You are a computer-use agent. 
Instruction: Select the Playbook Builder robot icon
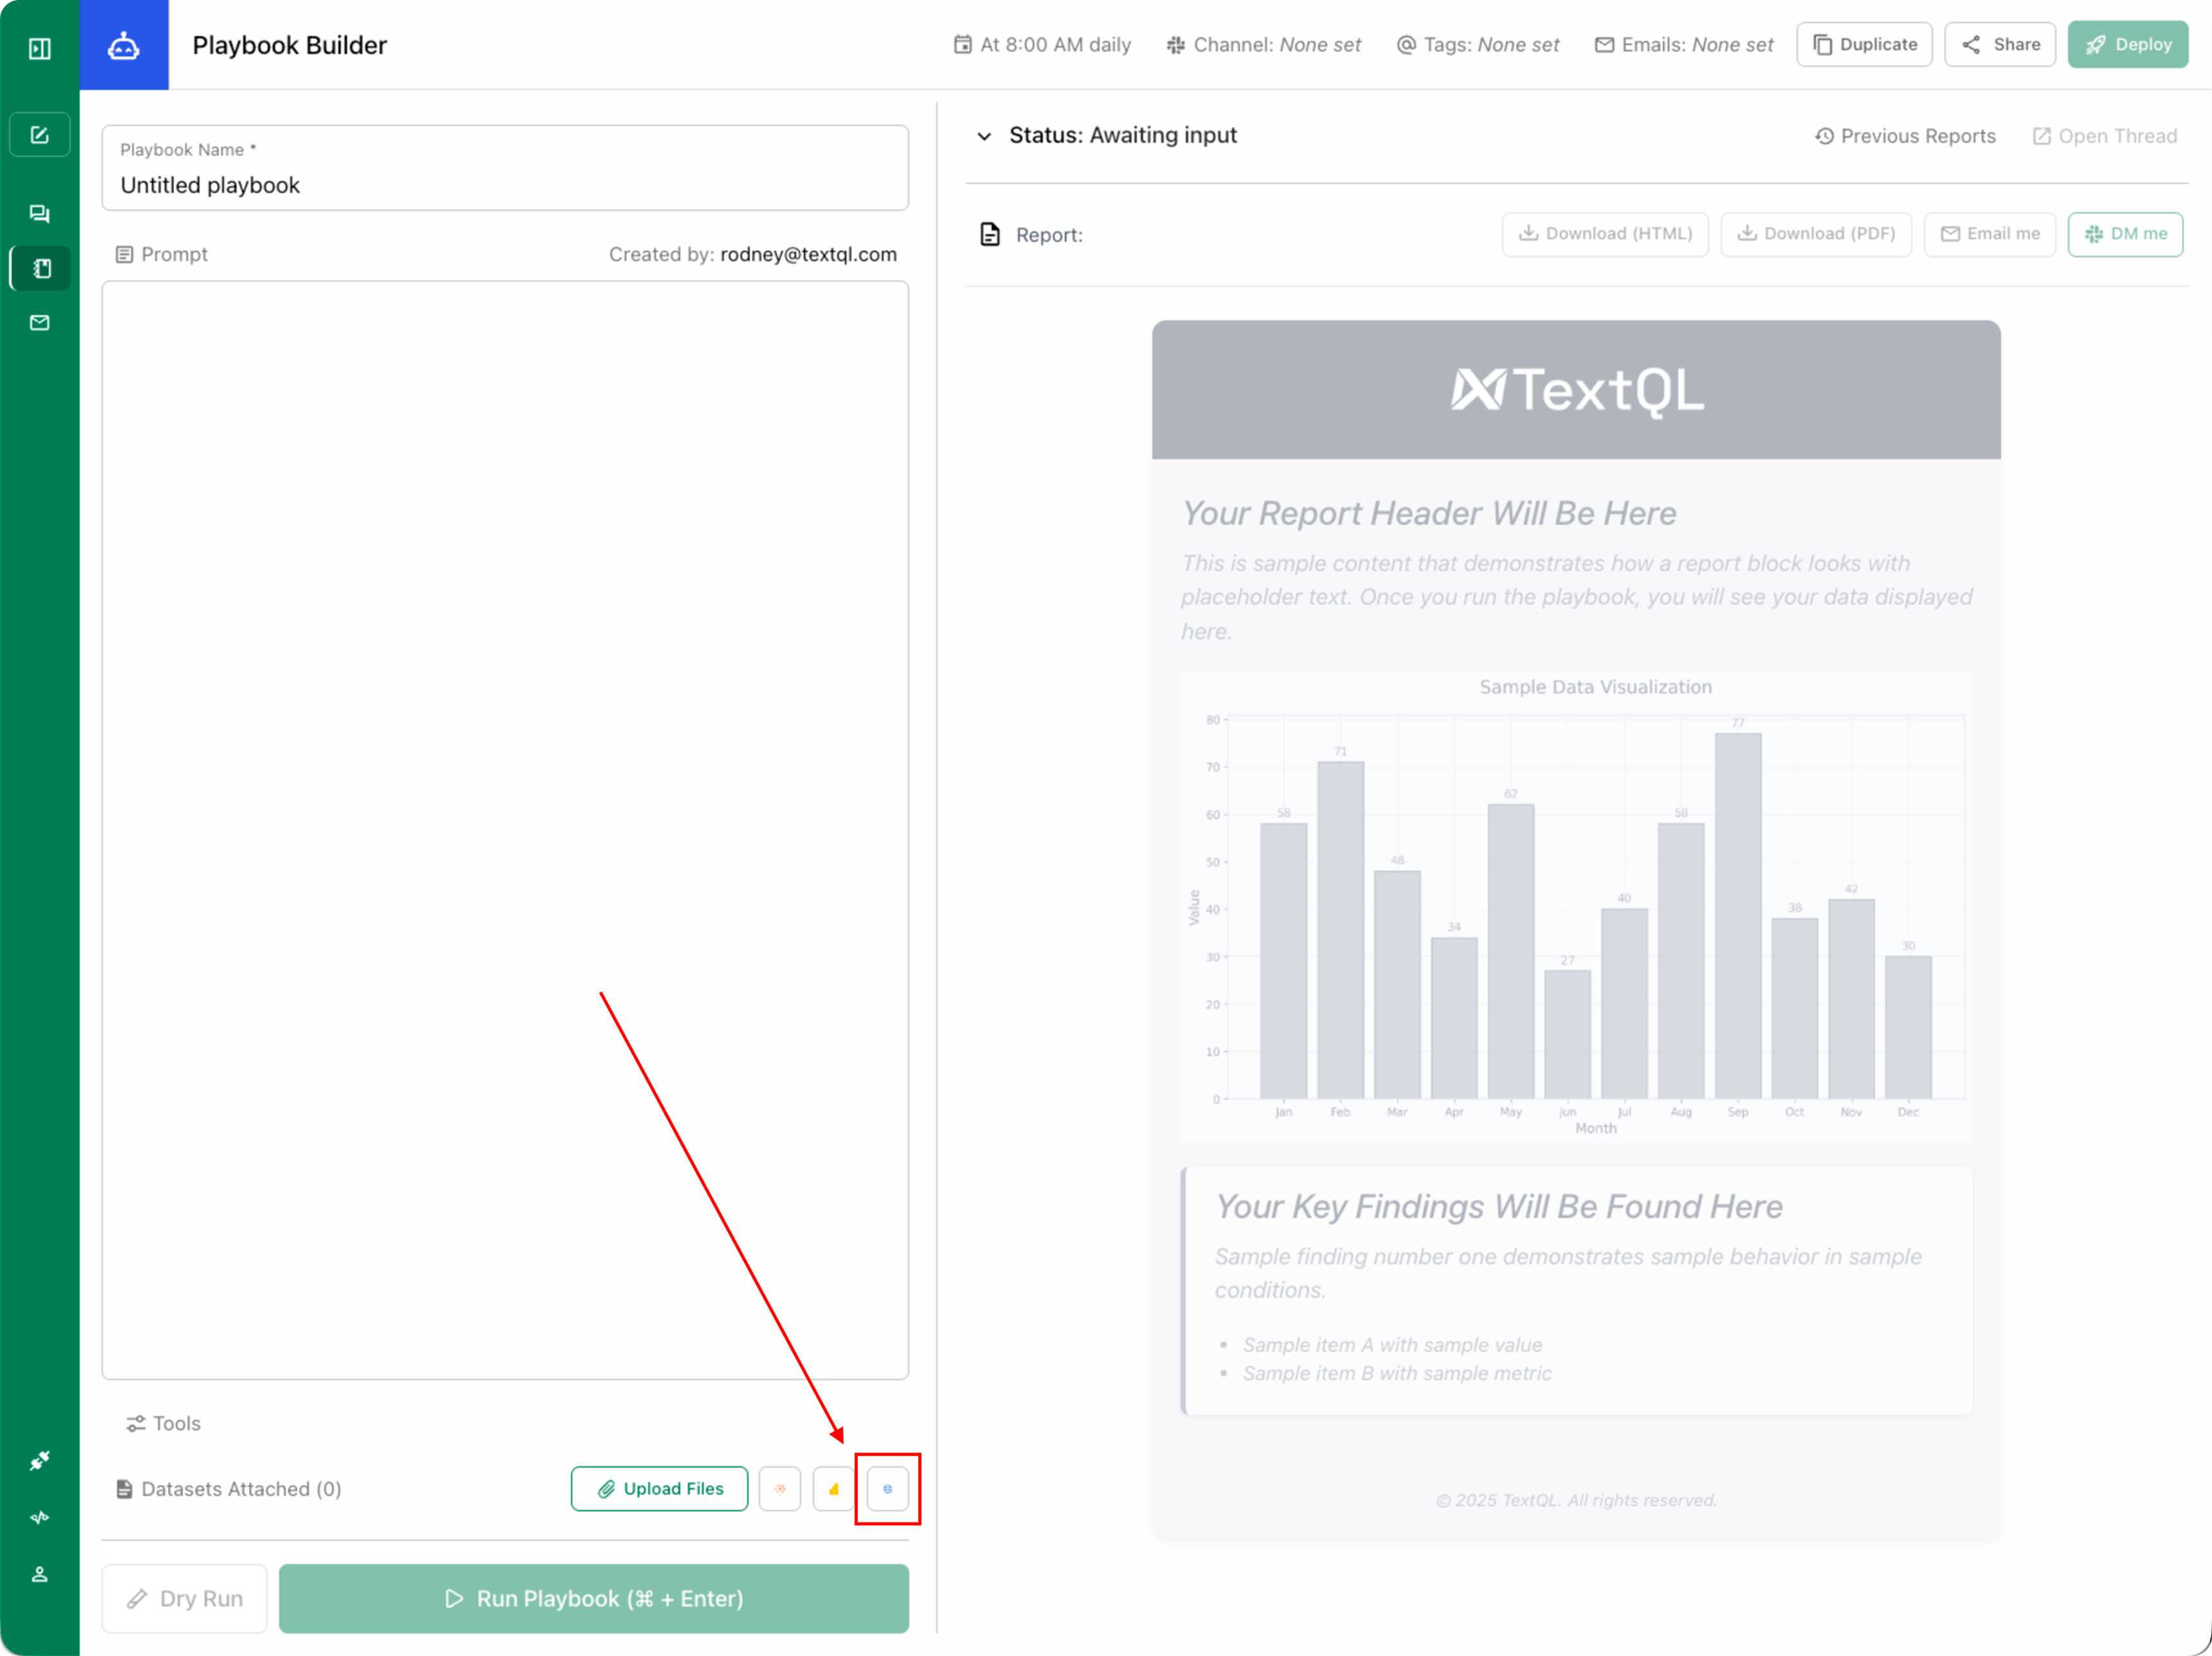tap(124, 45)
